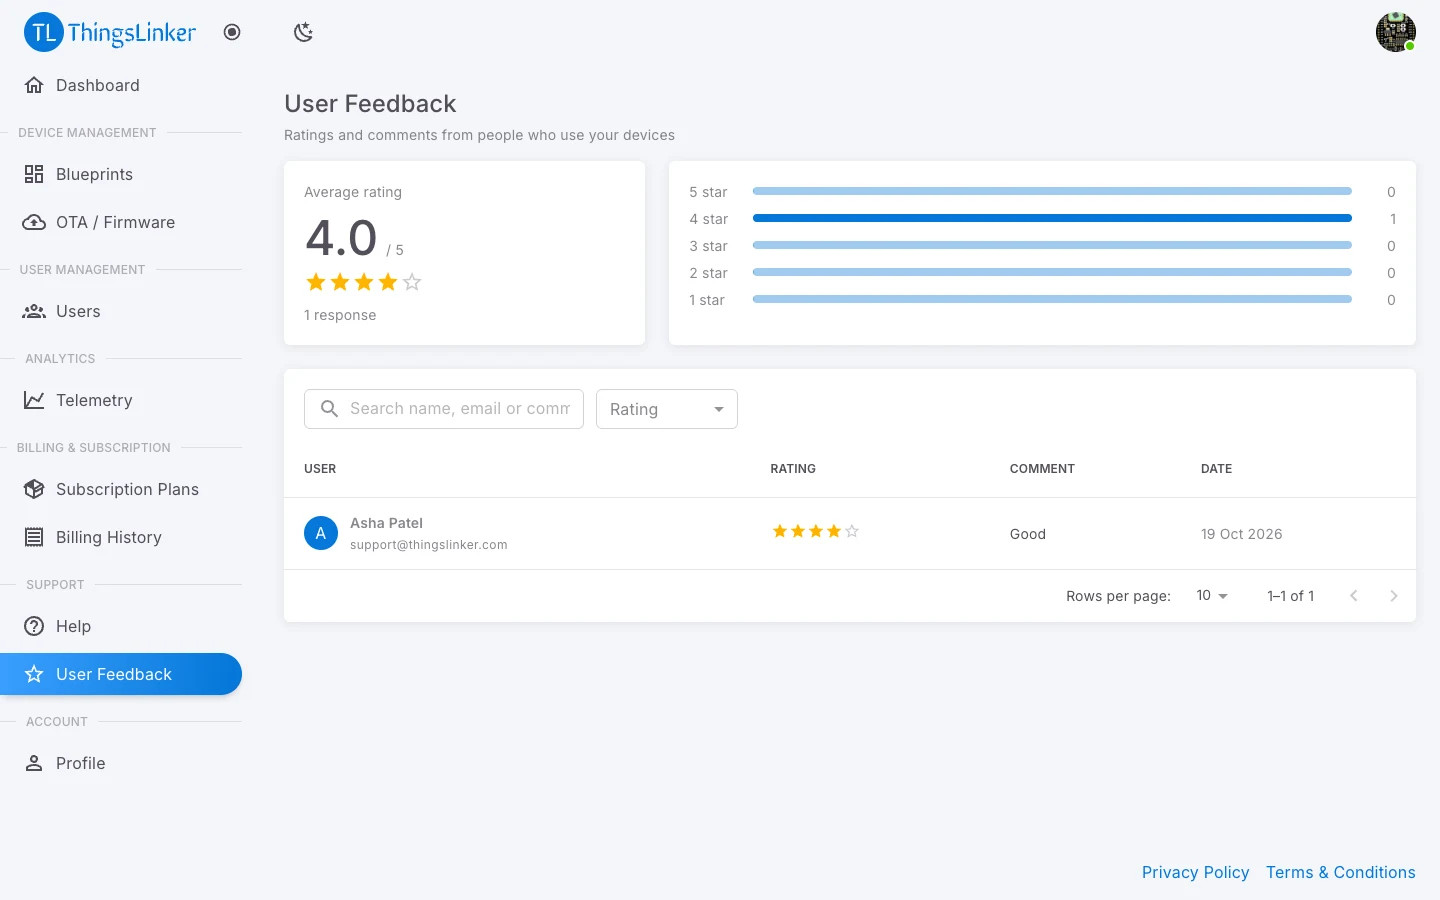Click the User Feedback star icon
1440x900 pixels.
(34, 674)
